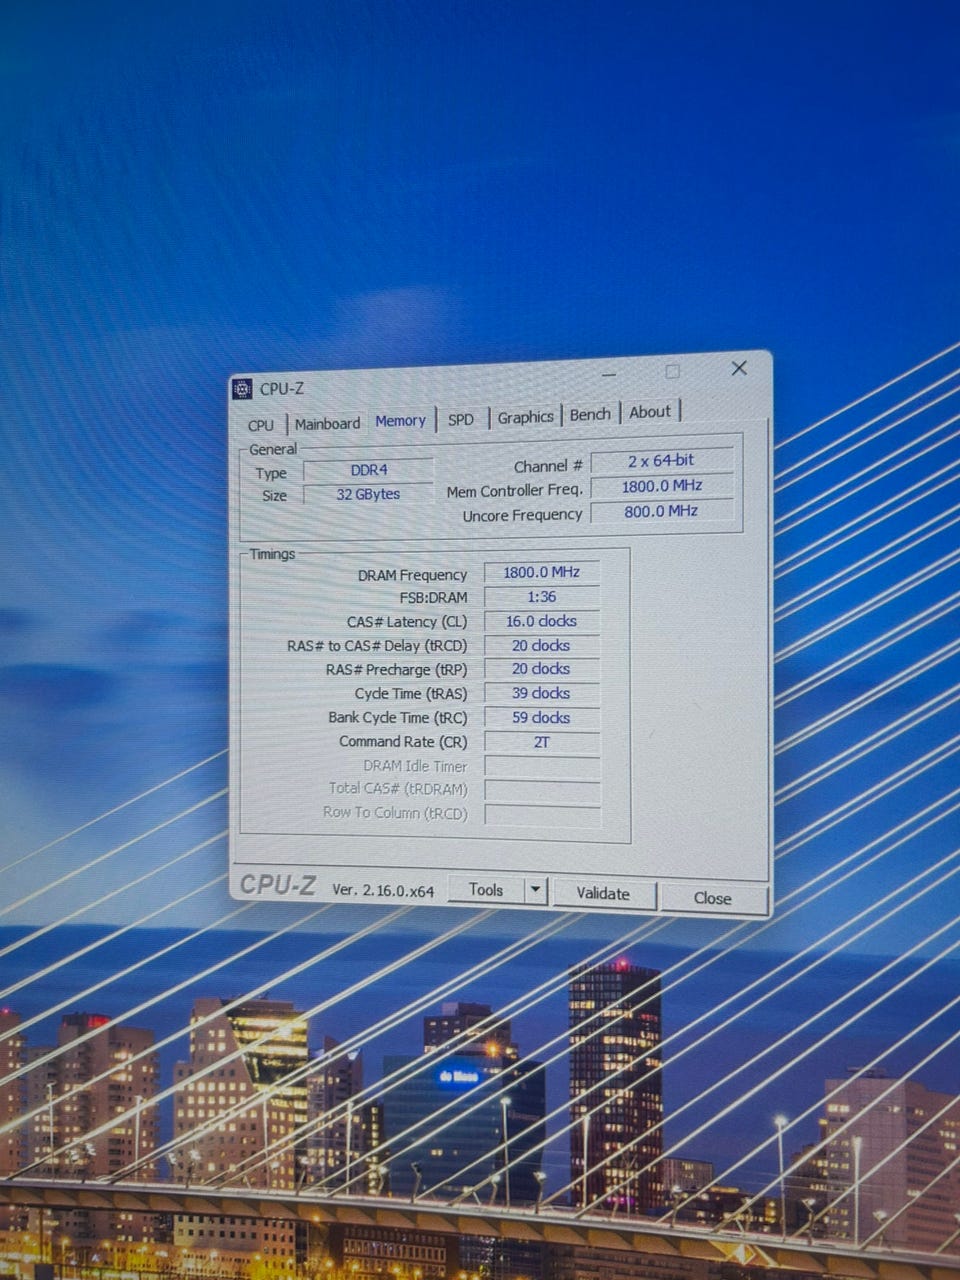Click the empty Total CAS# (tRDRAM) field
960x1280 pixels.
[542, 791]
